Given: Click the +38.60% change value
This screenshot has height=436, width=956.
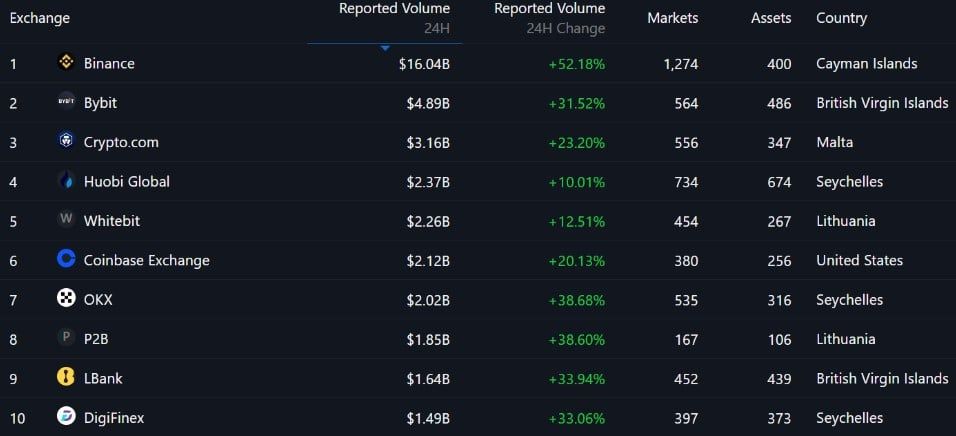Looking at the screenshot, I should 577,340.
